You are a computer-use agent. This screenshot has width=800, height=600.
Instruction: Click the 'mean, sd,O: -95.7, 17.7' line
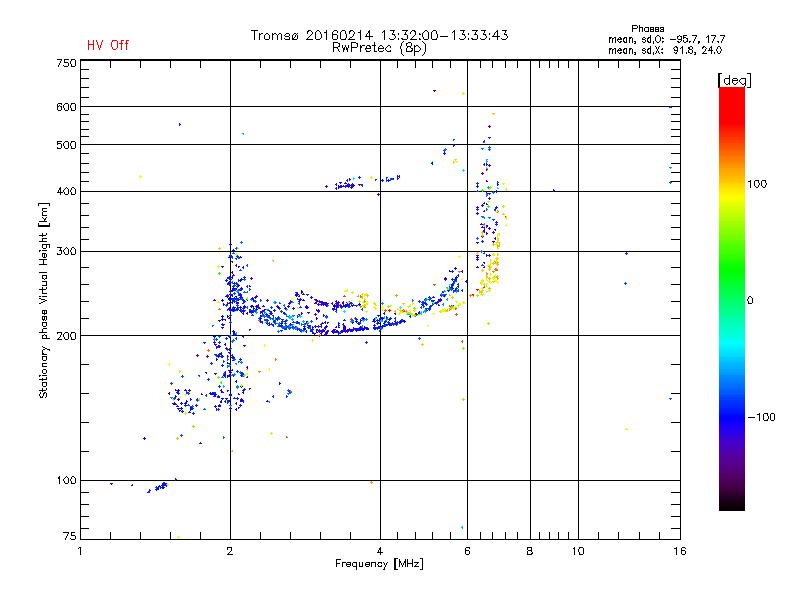pos(666,39)
